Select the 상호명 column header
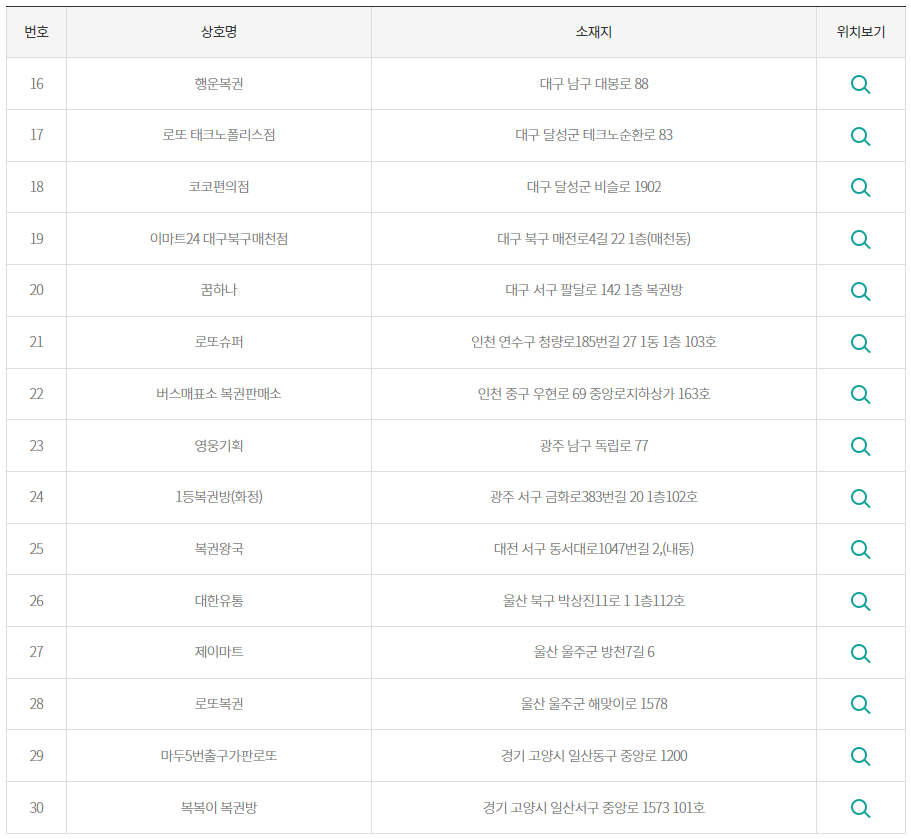911x839 pixels. (x=219, y=32)
